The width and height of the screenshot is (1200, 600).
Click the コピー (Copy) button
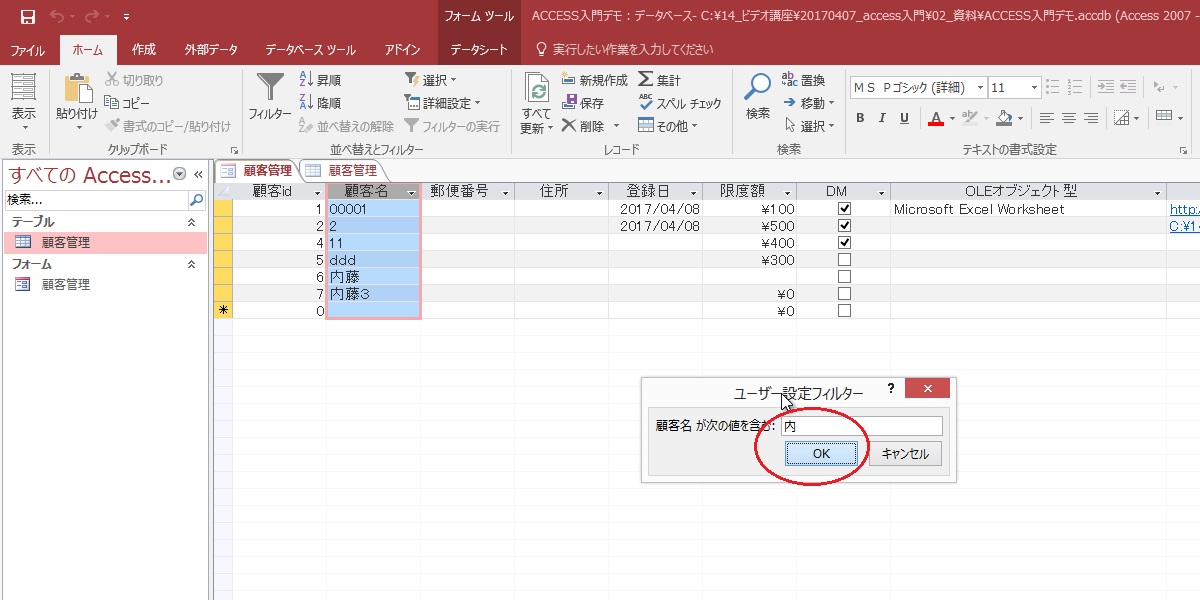(127, 103)
